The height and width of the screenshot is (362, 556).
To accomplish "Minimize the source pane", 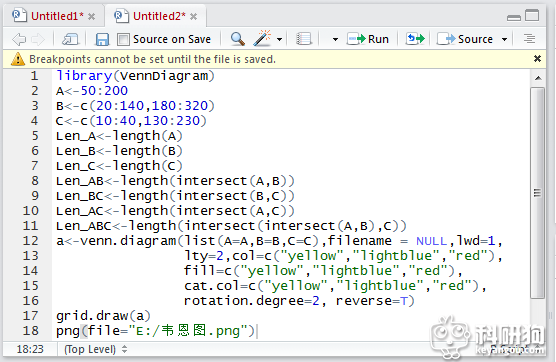I will (513, 17).
